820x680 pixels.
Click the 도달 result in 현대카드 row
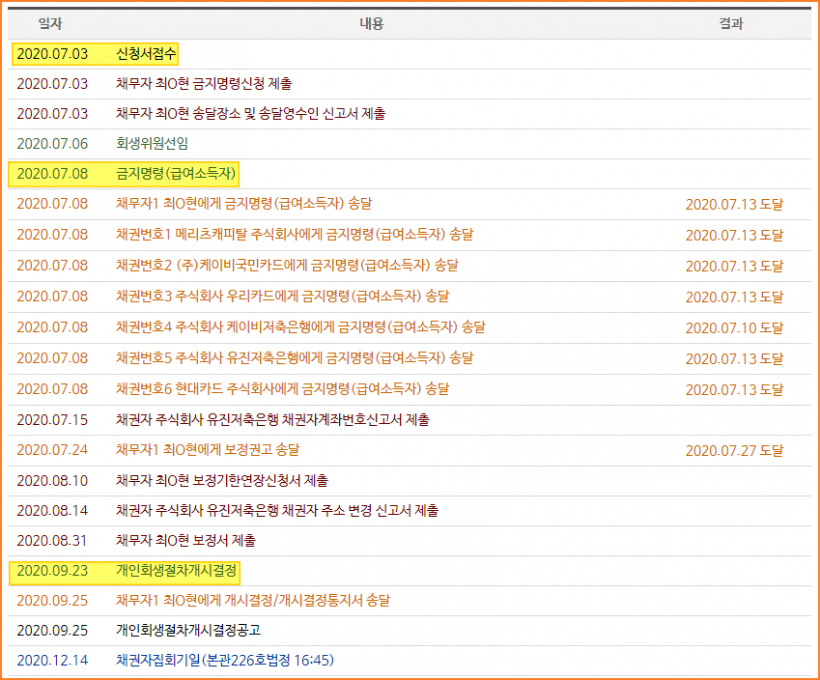734,390
